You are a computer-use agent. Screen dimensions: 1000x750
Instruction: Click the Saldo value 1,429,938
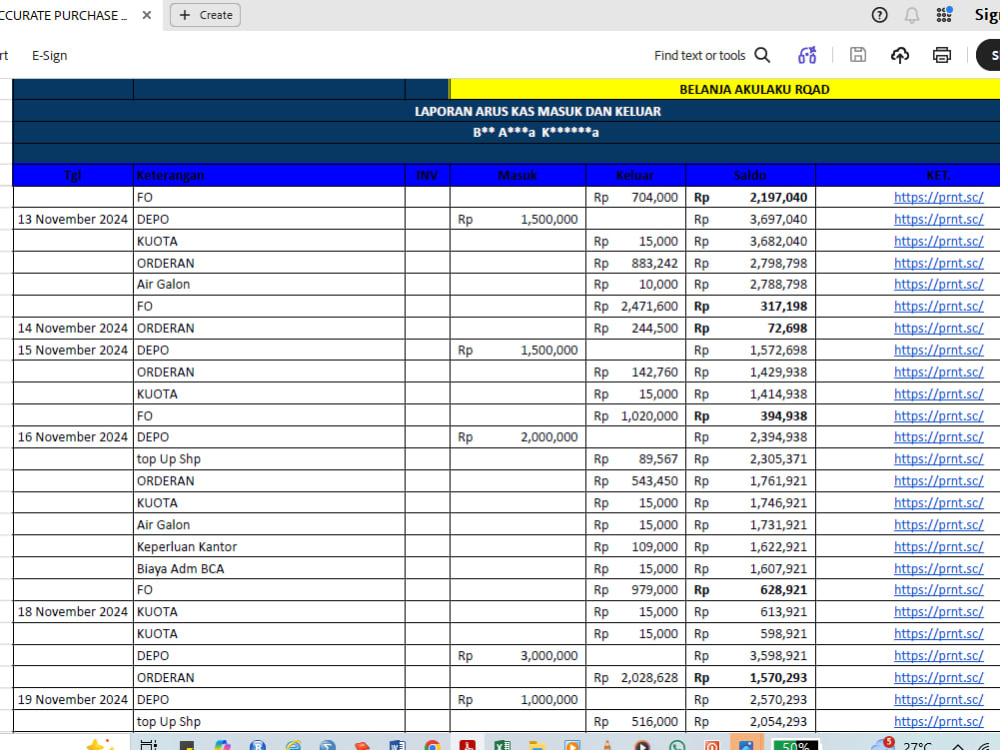(x=778, y=372)
